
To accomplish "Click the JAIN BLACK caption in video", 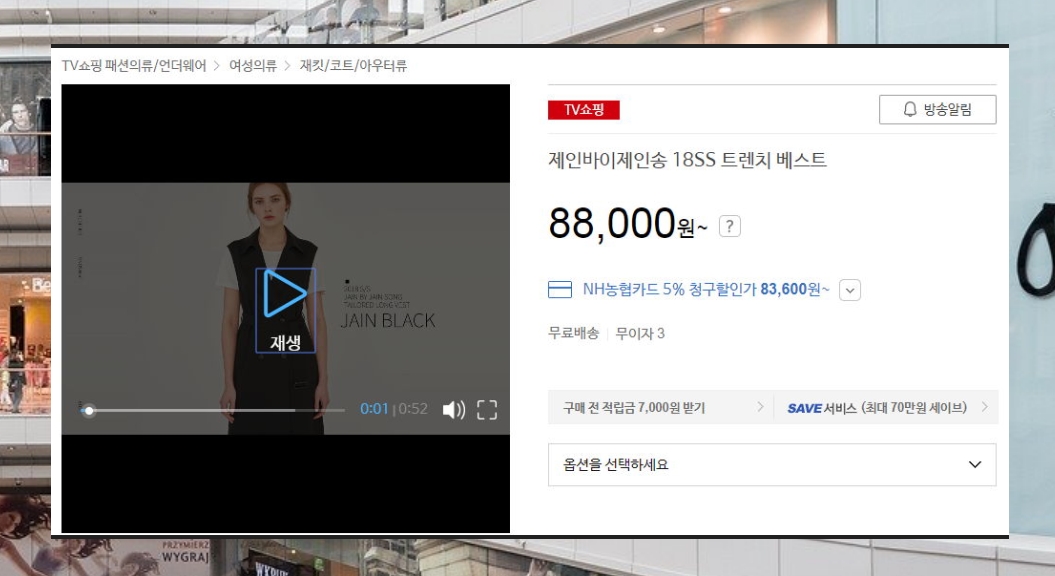I will click(x=388, y=320).
